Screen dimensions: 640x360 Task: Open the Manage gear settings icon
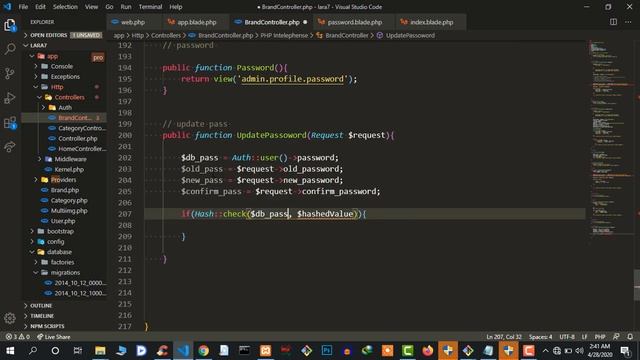(10, 318)
